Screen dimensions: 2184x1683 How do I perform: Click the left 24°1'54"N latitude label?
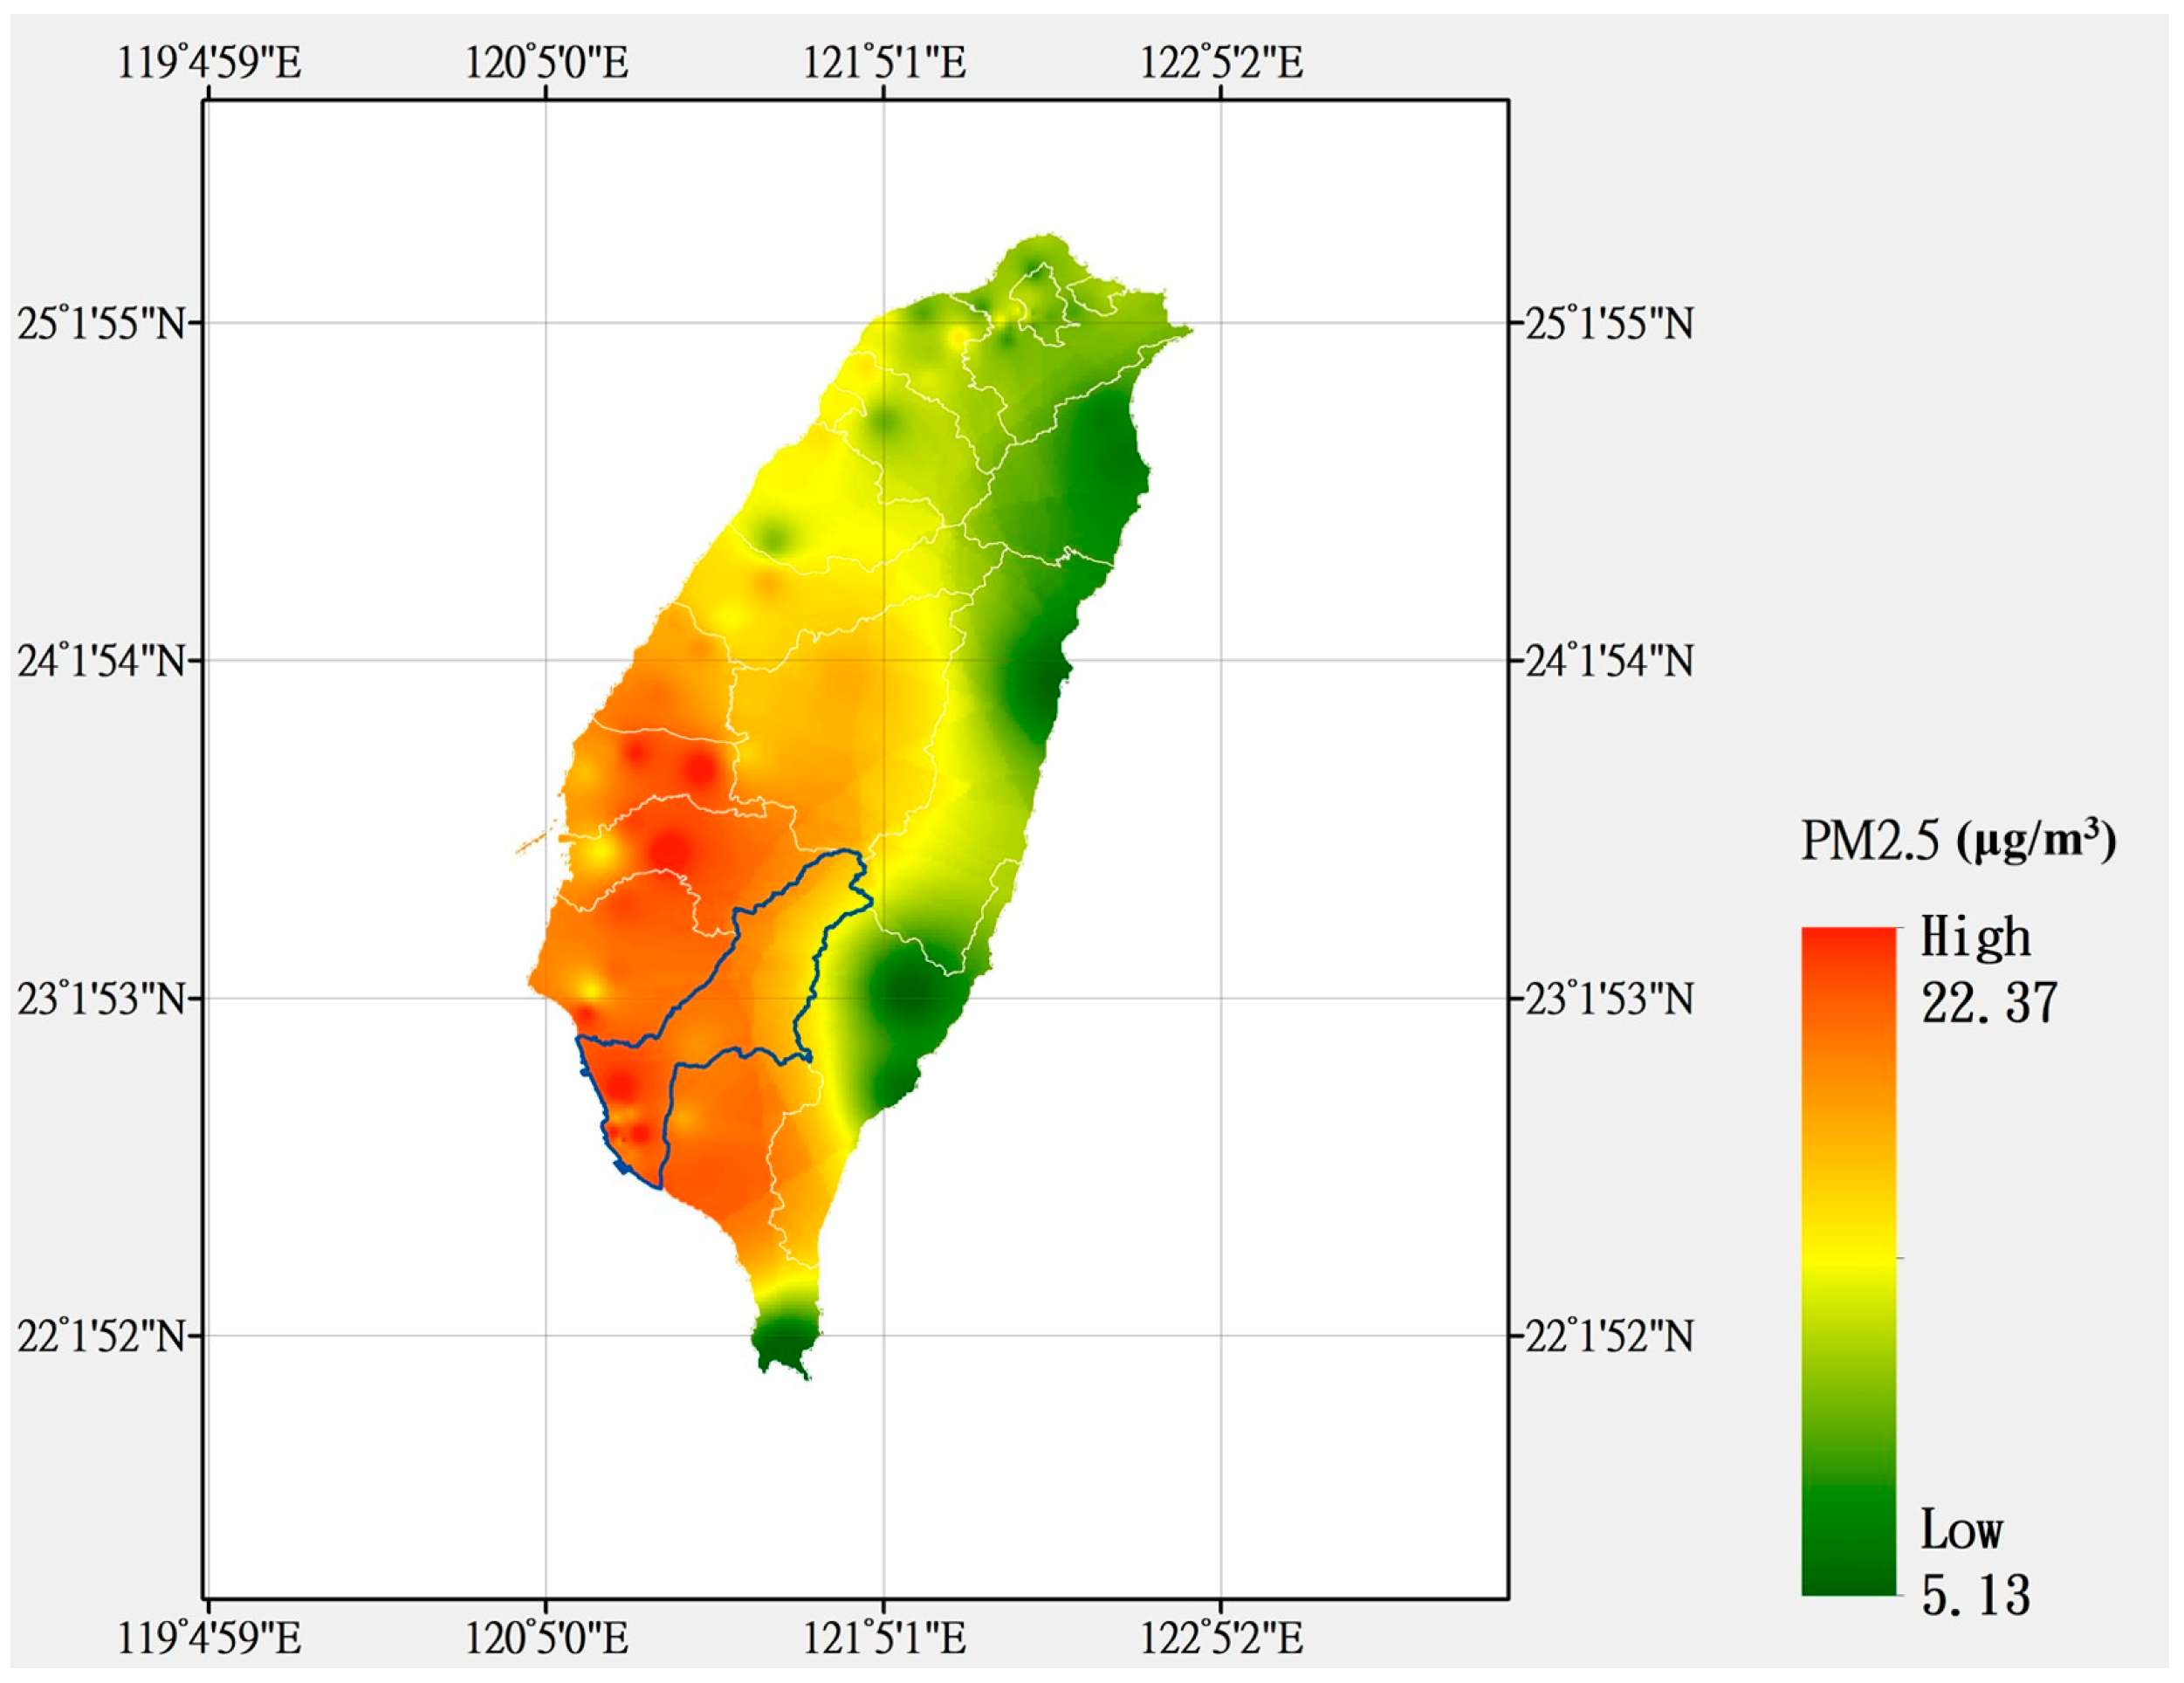click(x=103, y=661)
